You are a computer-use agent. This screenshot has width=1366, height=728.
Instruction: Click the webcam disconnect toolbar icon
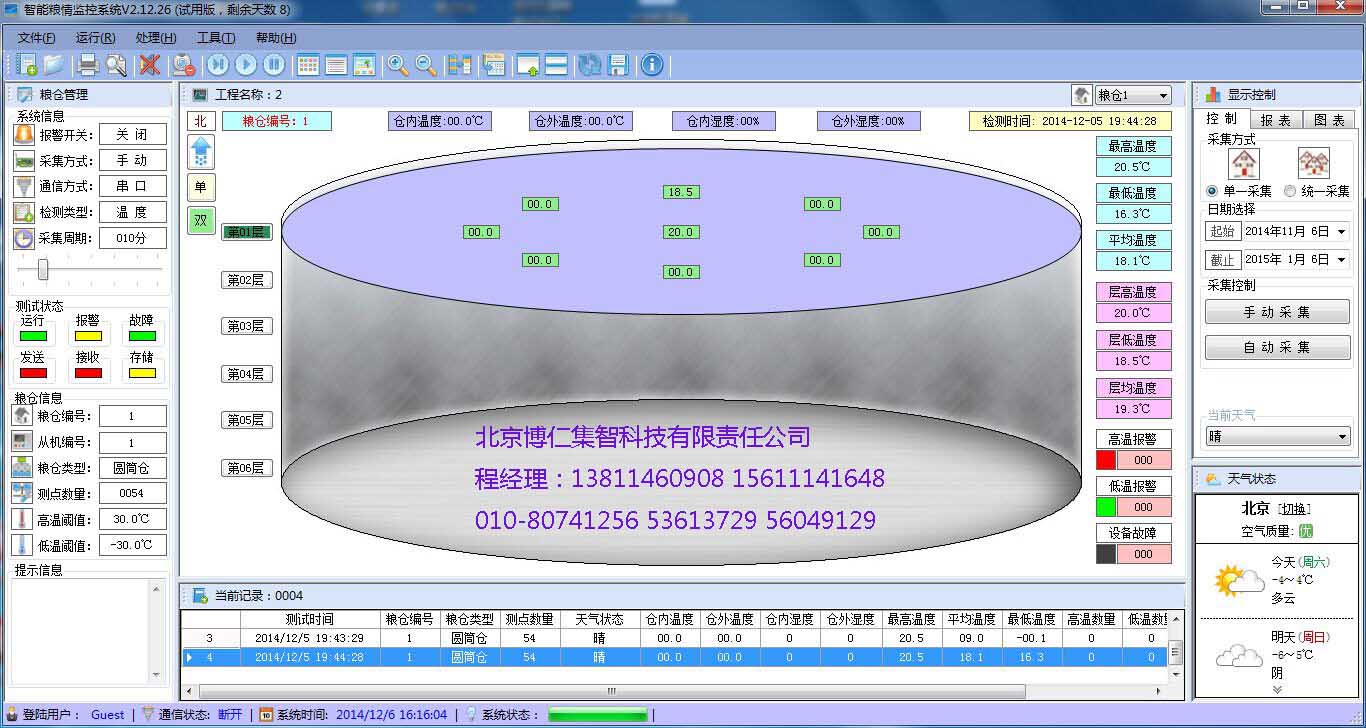click(183, 65)
